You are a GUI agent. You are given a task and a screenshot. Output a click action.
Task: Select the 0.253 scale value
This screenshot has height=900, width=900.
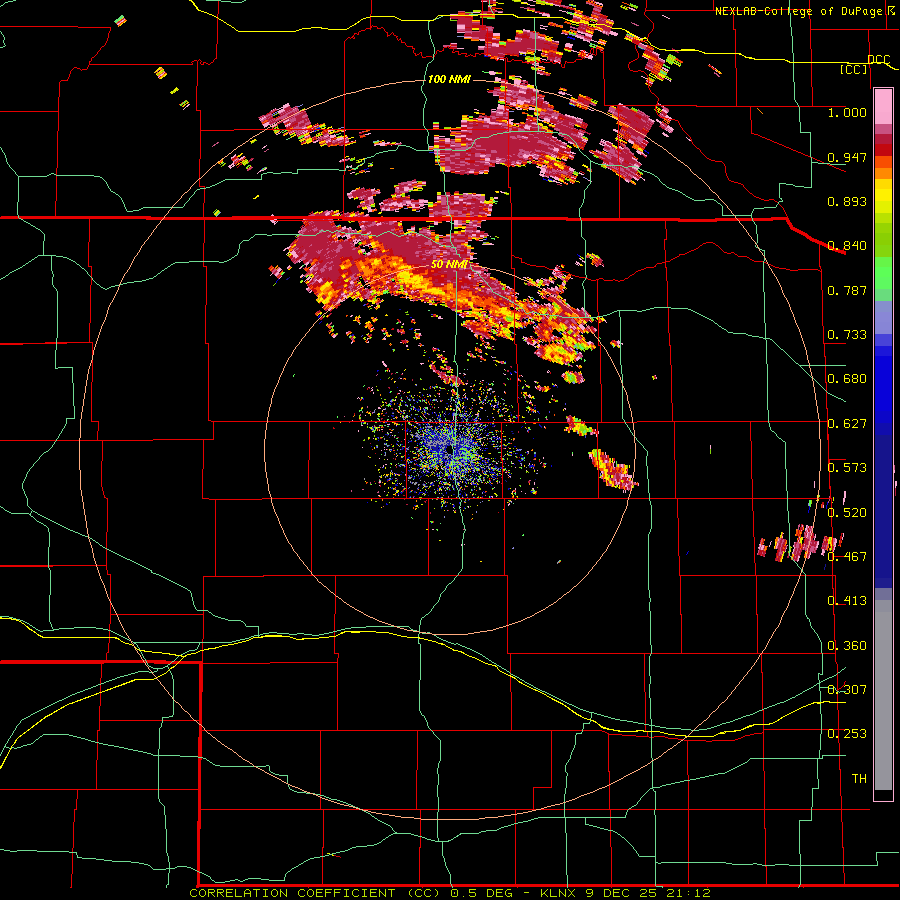[847, 733]
